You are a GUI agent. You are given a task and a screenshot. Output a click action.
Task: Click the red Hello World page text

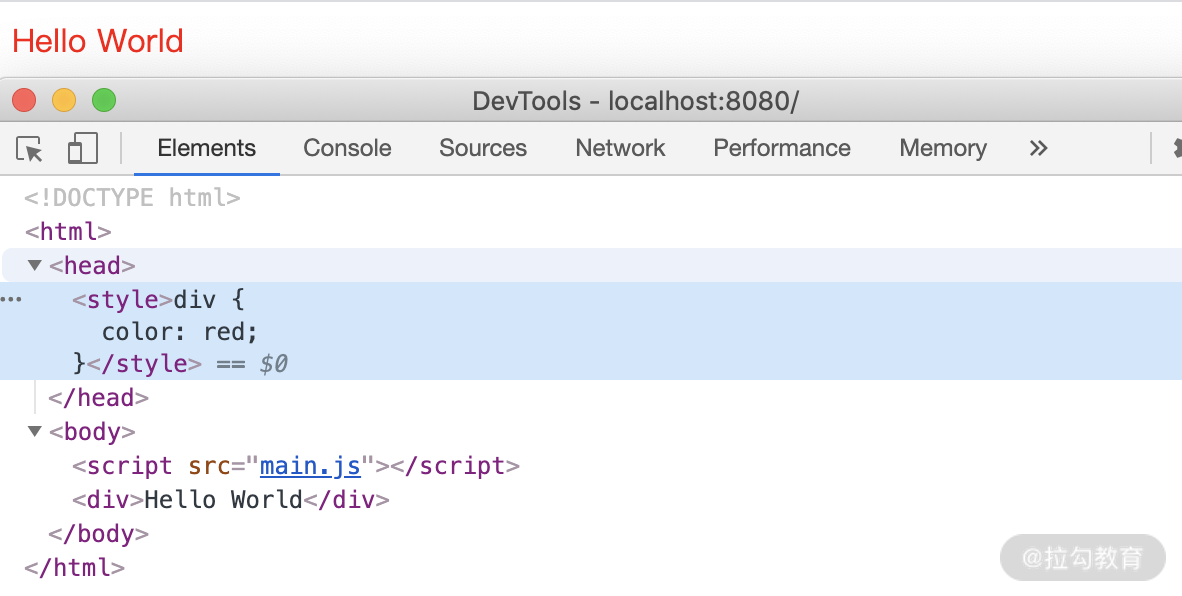coord(98,41)
